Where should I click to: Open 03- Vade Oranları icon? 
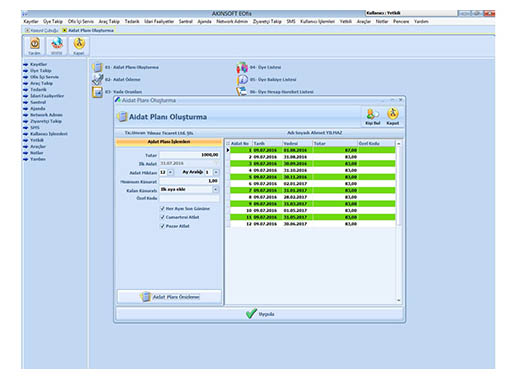click(97, 92)
